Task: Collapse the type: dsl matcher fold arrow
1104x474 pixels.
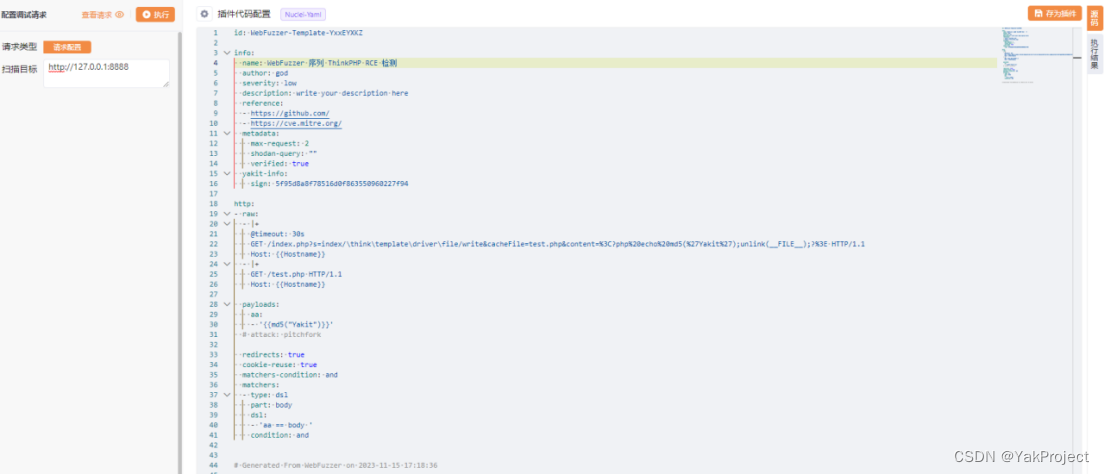Action: coord(226,395)
